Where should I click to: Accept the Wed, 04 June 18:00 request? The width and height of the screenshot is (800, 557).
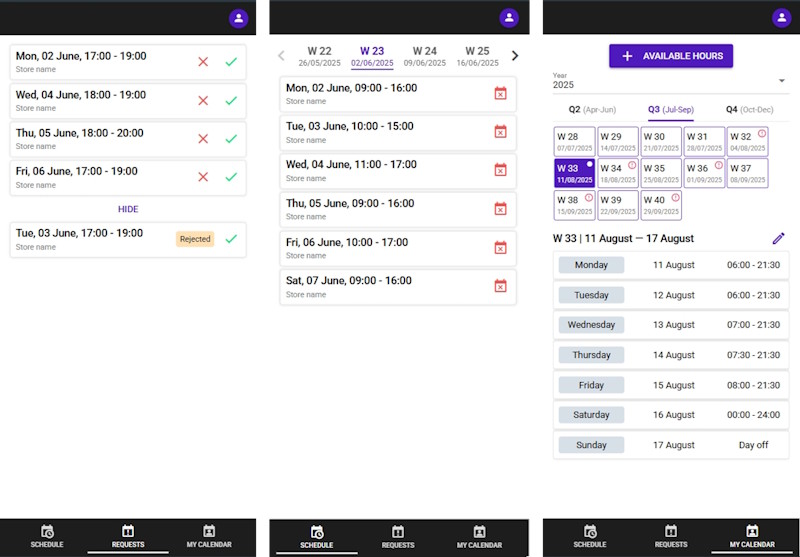coord(231,100)
